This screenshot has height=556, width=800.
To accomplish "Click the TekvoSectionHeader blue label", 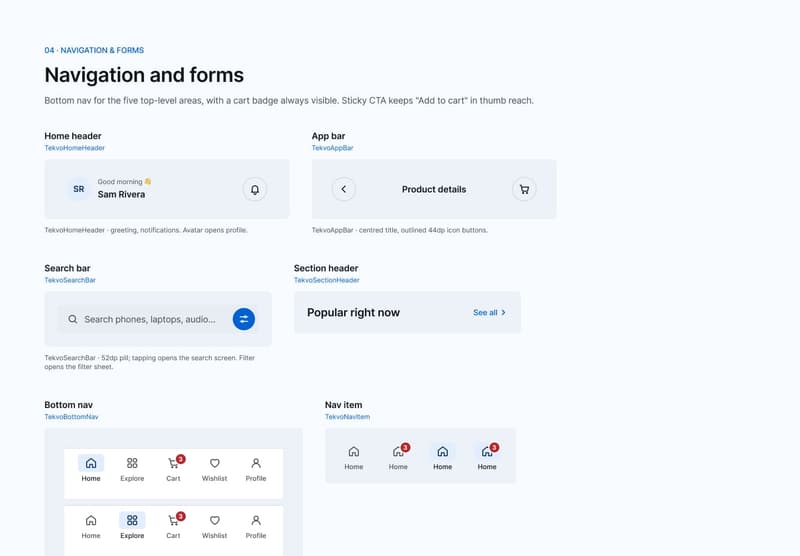I will pos(327,280).
